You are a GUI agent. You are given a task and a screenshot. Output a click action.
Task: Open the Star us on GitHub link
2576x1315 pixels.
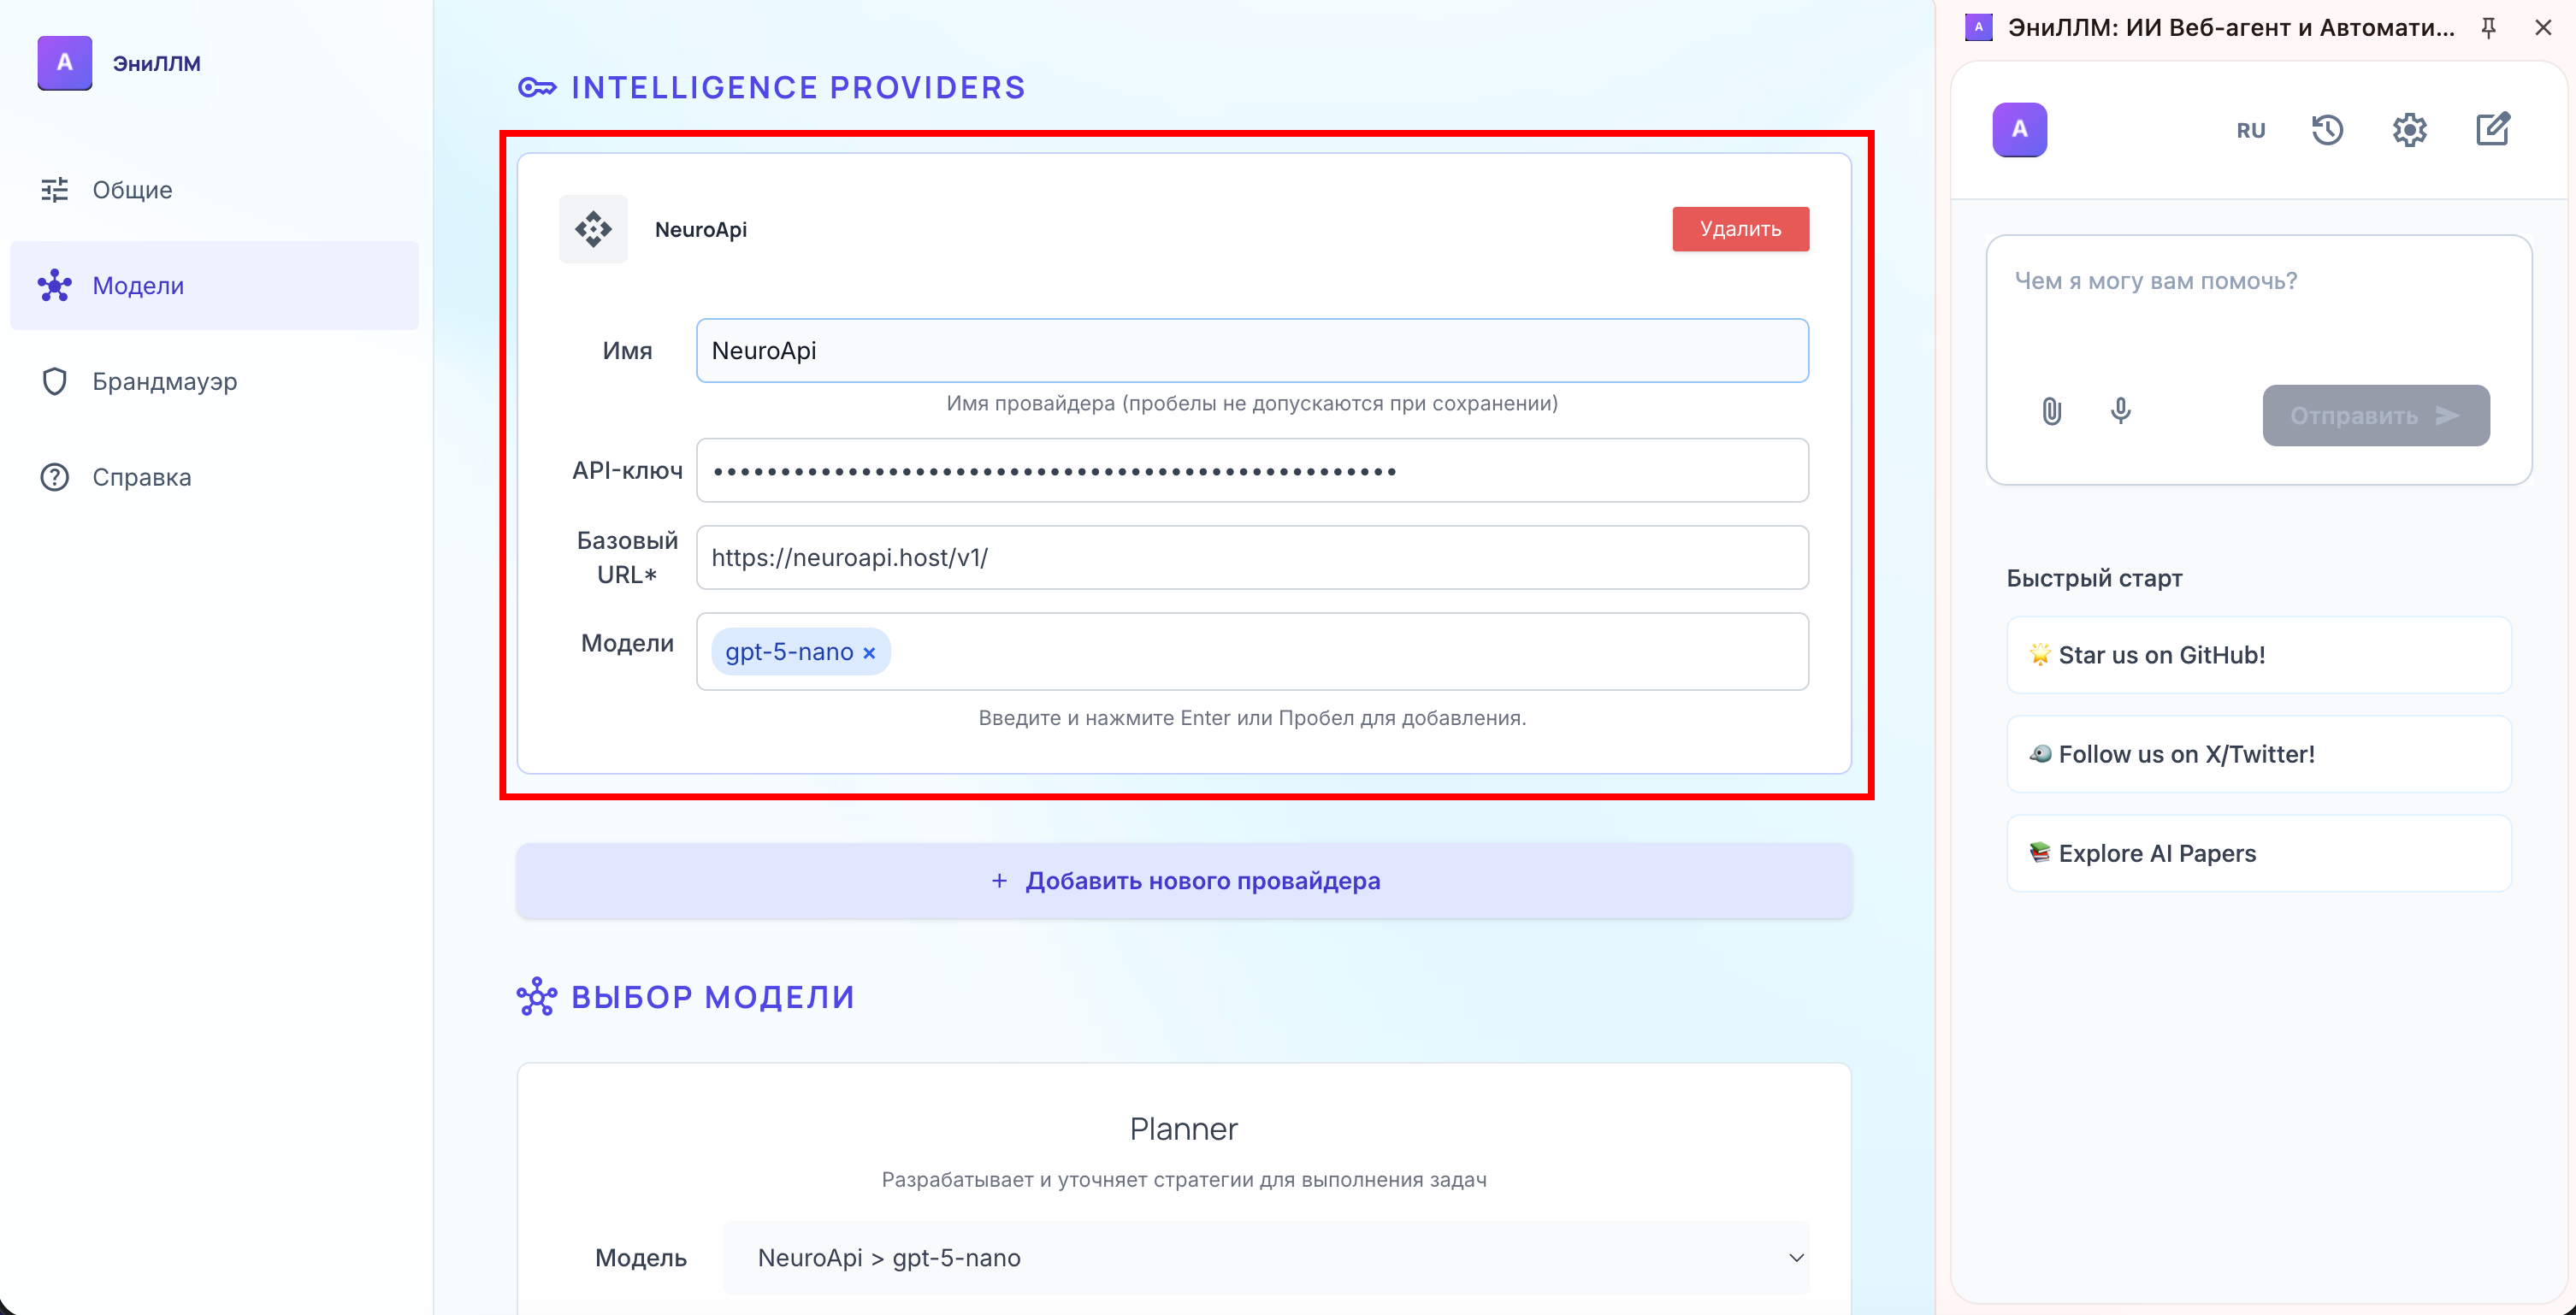click(2257, 655)
